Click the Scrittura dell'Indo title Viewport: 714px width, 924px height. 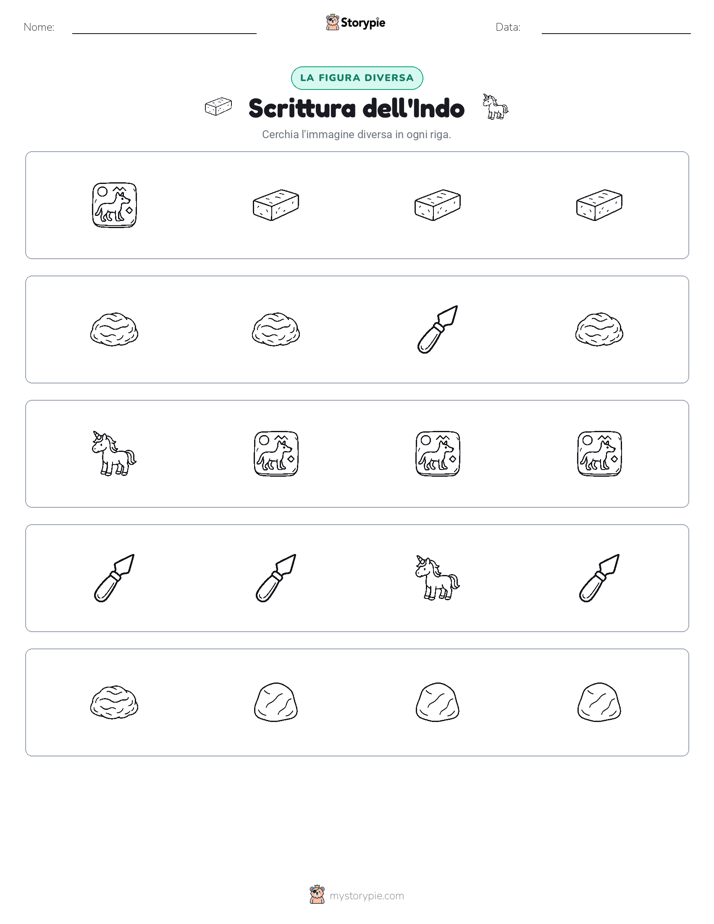coord(356,108)
